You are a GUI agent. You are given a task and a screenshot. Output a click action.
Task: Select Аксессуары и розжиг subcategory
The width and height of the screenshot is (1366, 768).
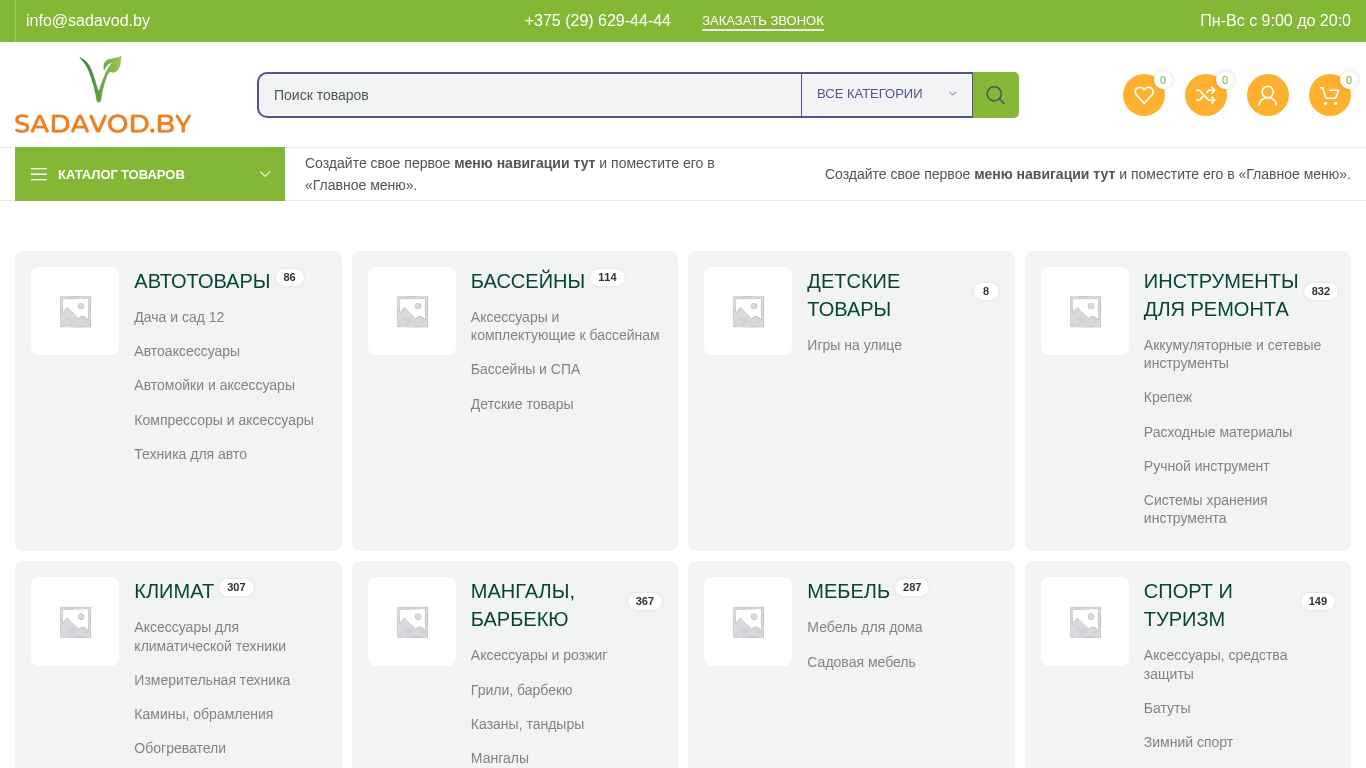(x=539, y=655)
